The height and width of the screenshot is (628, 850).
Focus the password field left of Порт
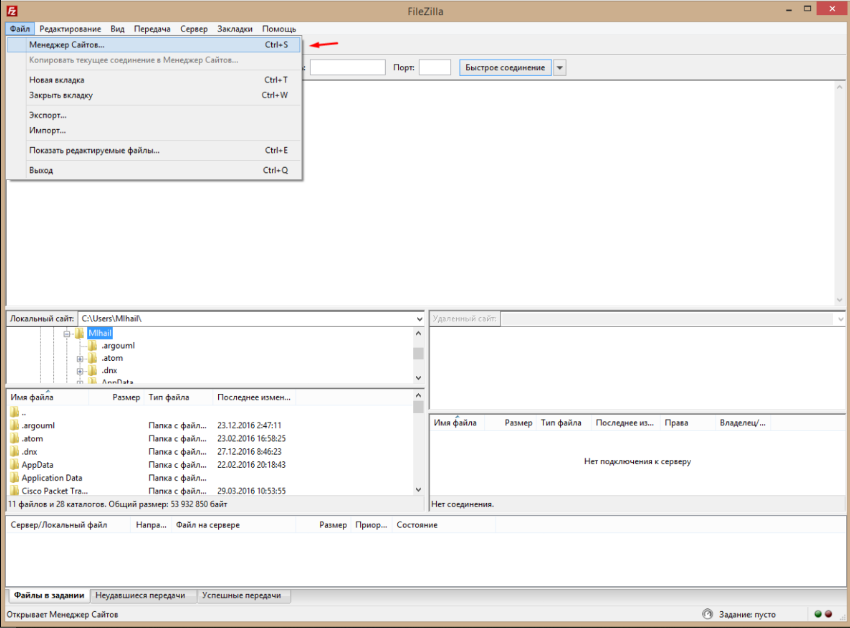347,68
